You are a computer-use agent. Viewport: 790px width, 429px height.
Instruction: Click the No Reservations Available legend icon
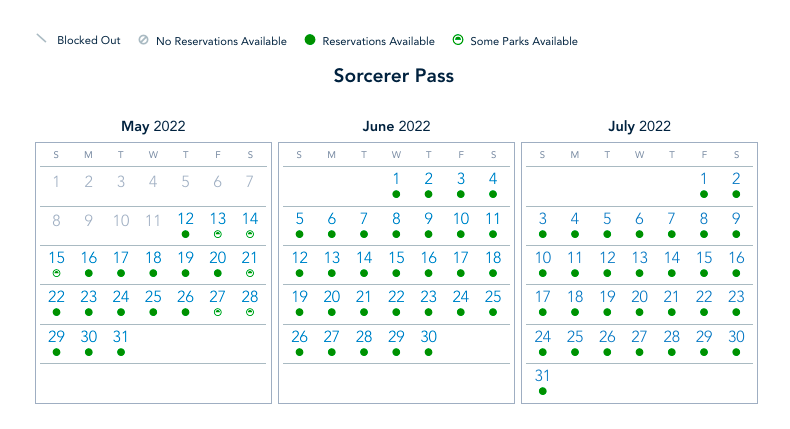coord(143,41)
